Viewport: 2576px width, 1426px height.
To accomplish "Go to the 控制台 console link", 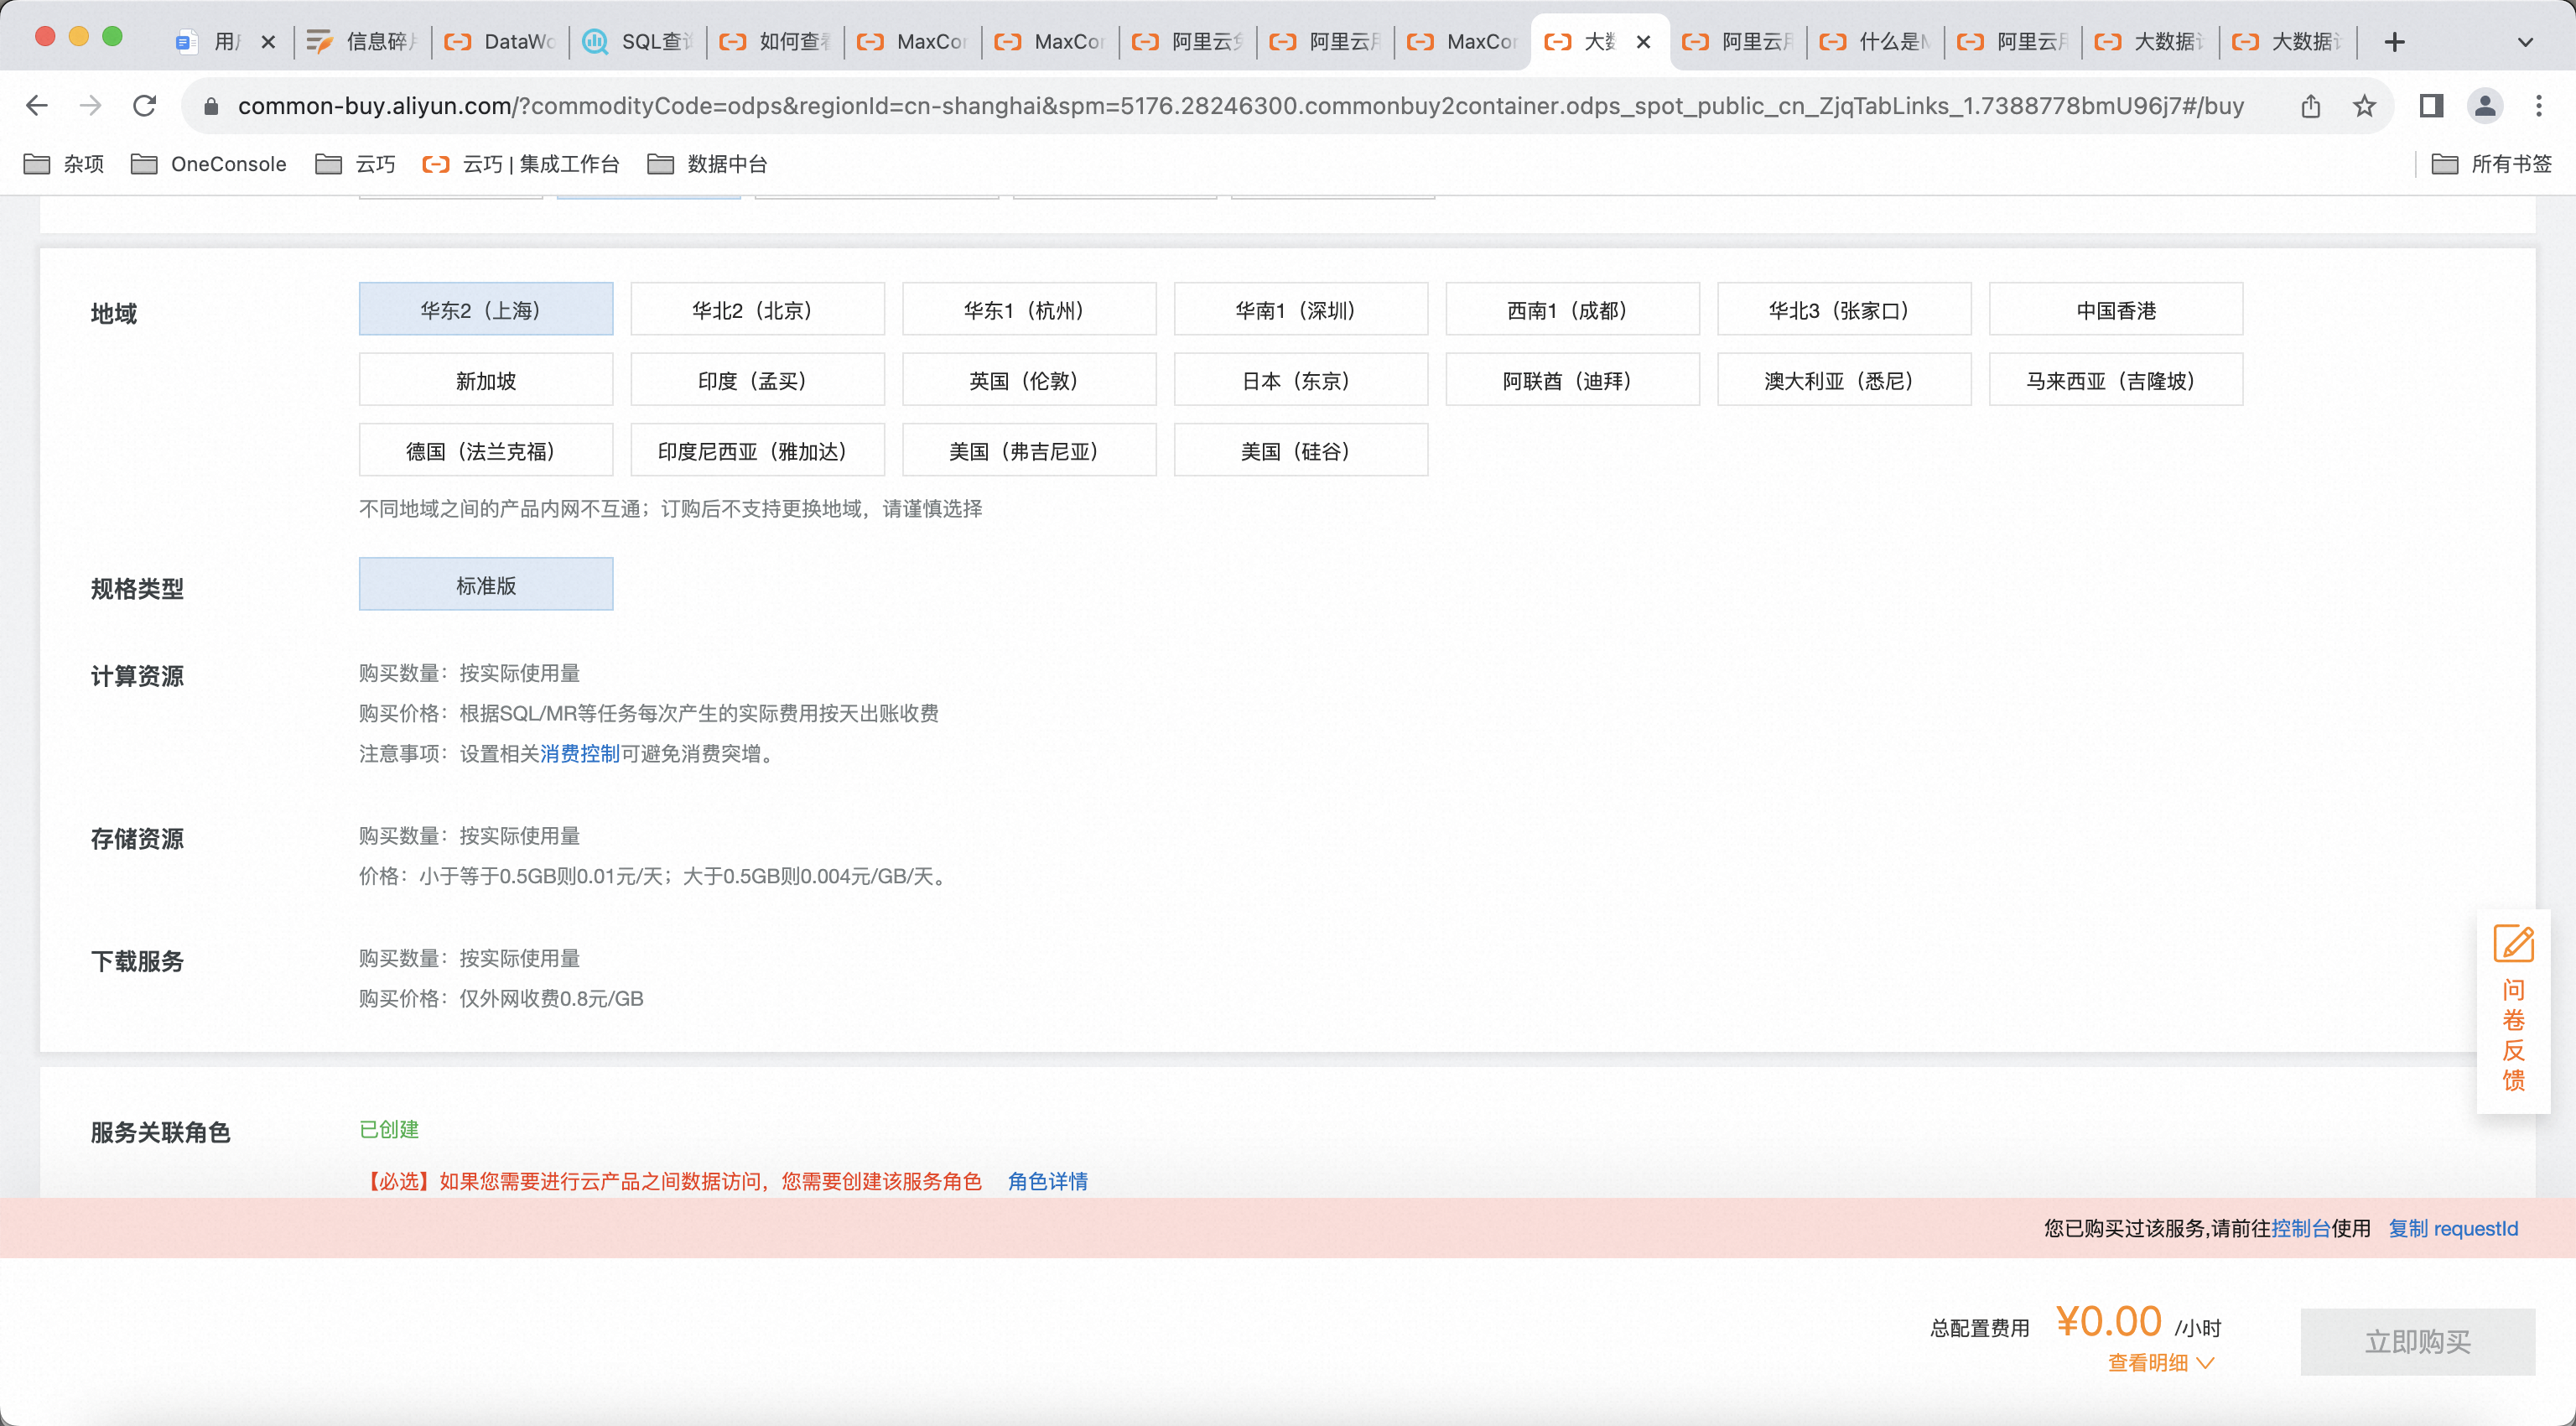I will [x=2301, y=1228].
